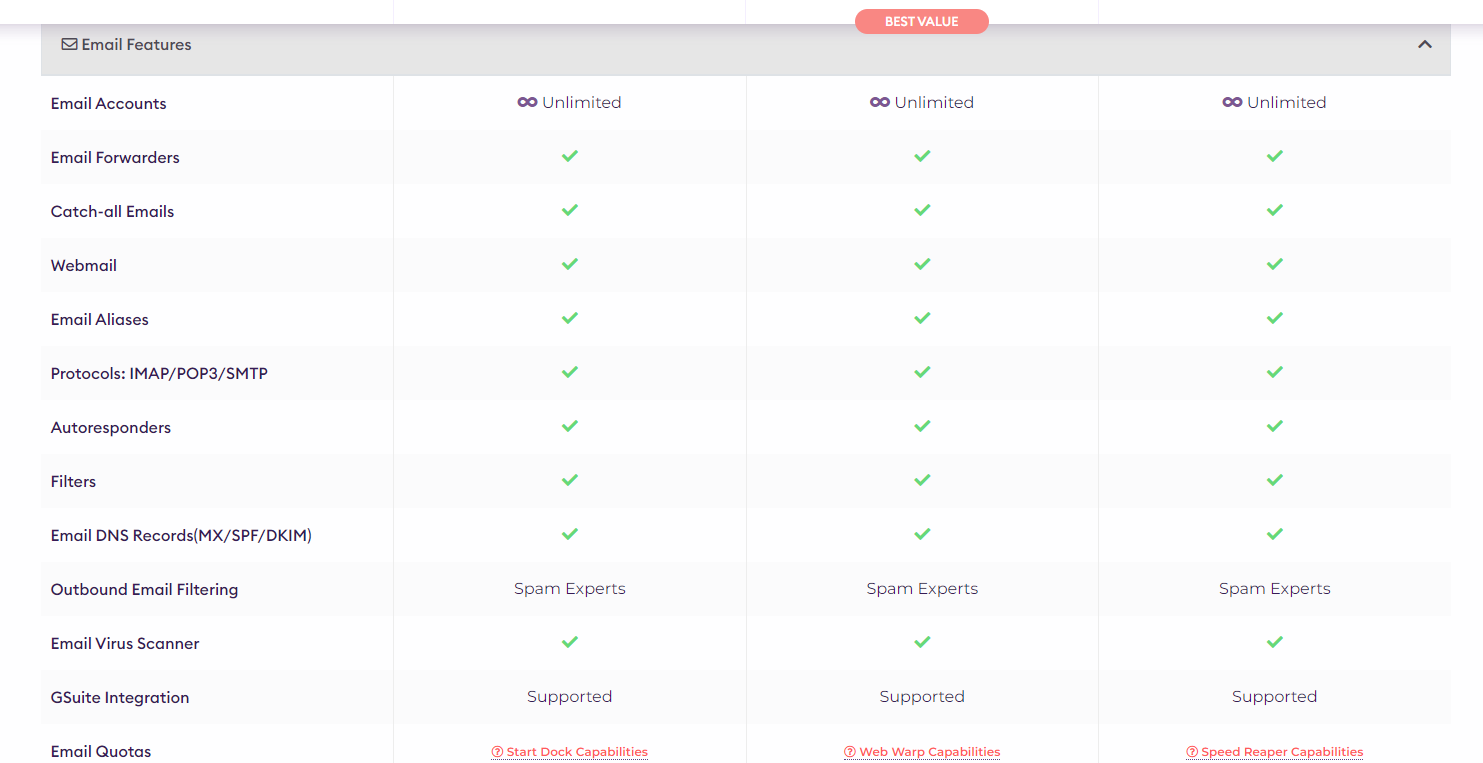Viewport: 1483px width, 763px height.
Task: Click the green check for Webmail in first column
Action: tap(570, 264)
